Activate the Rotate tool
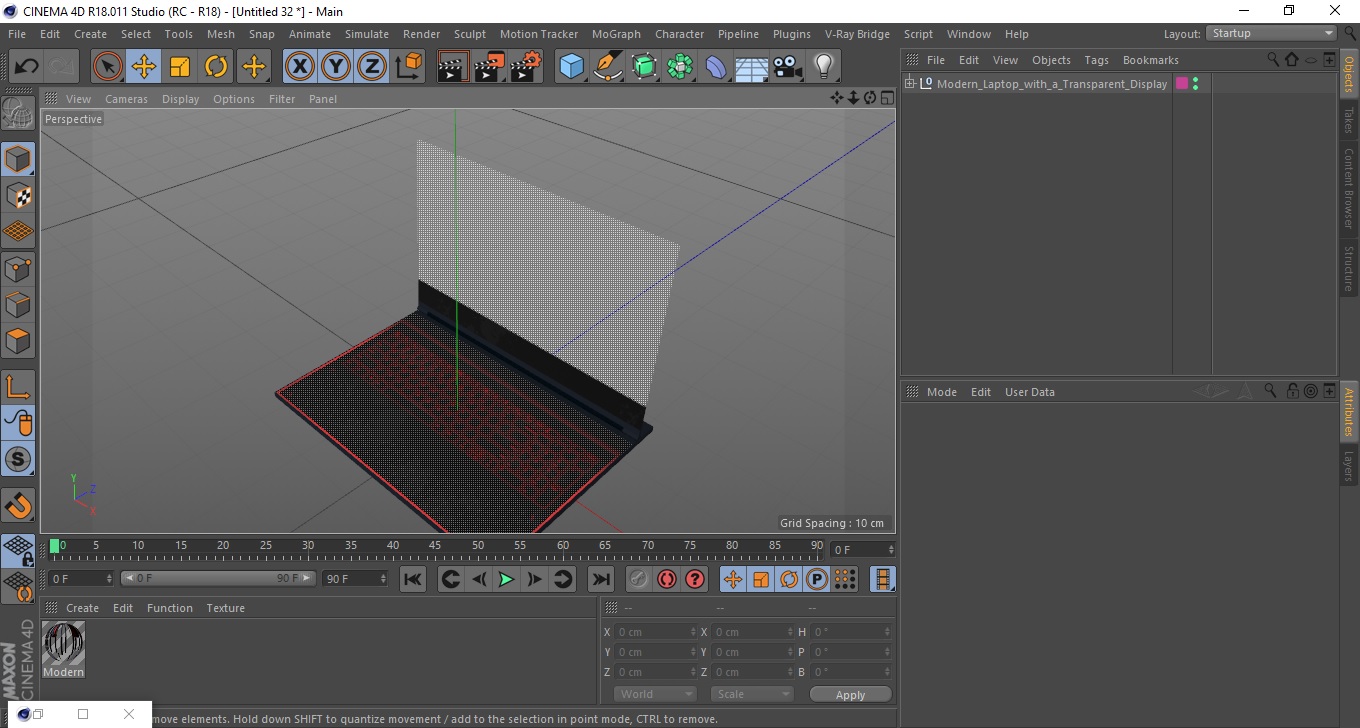 point(216,67)
